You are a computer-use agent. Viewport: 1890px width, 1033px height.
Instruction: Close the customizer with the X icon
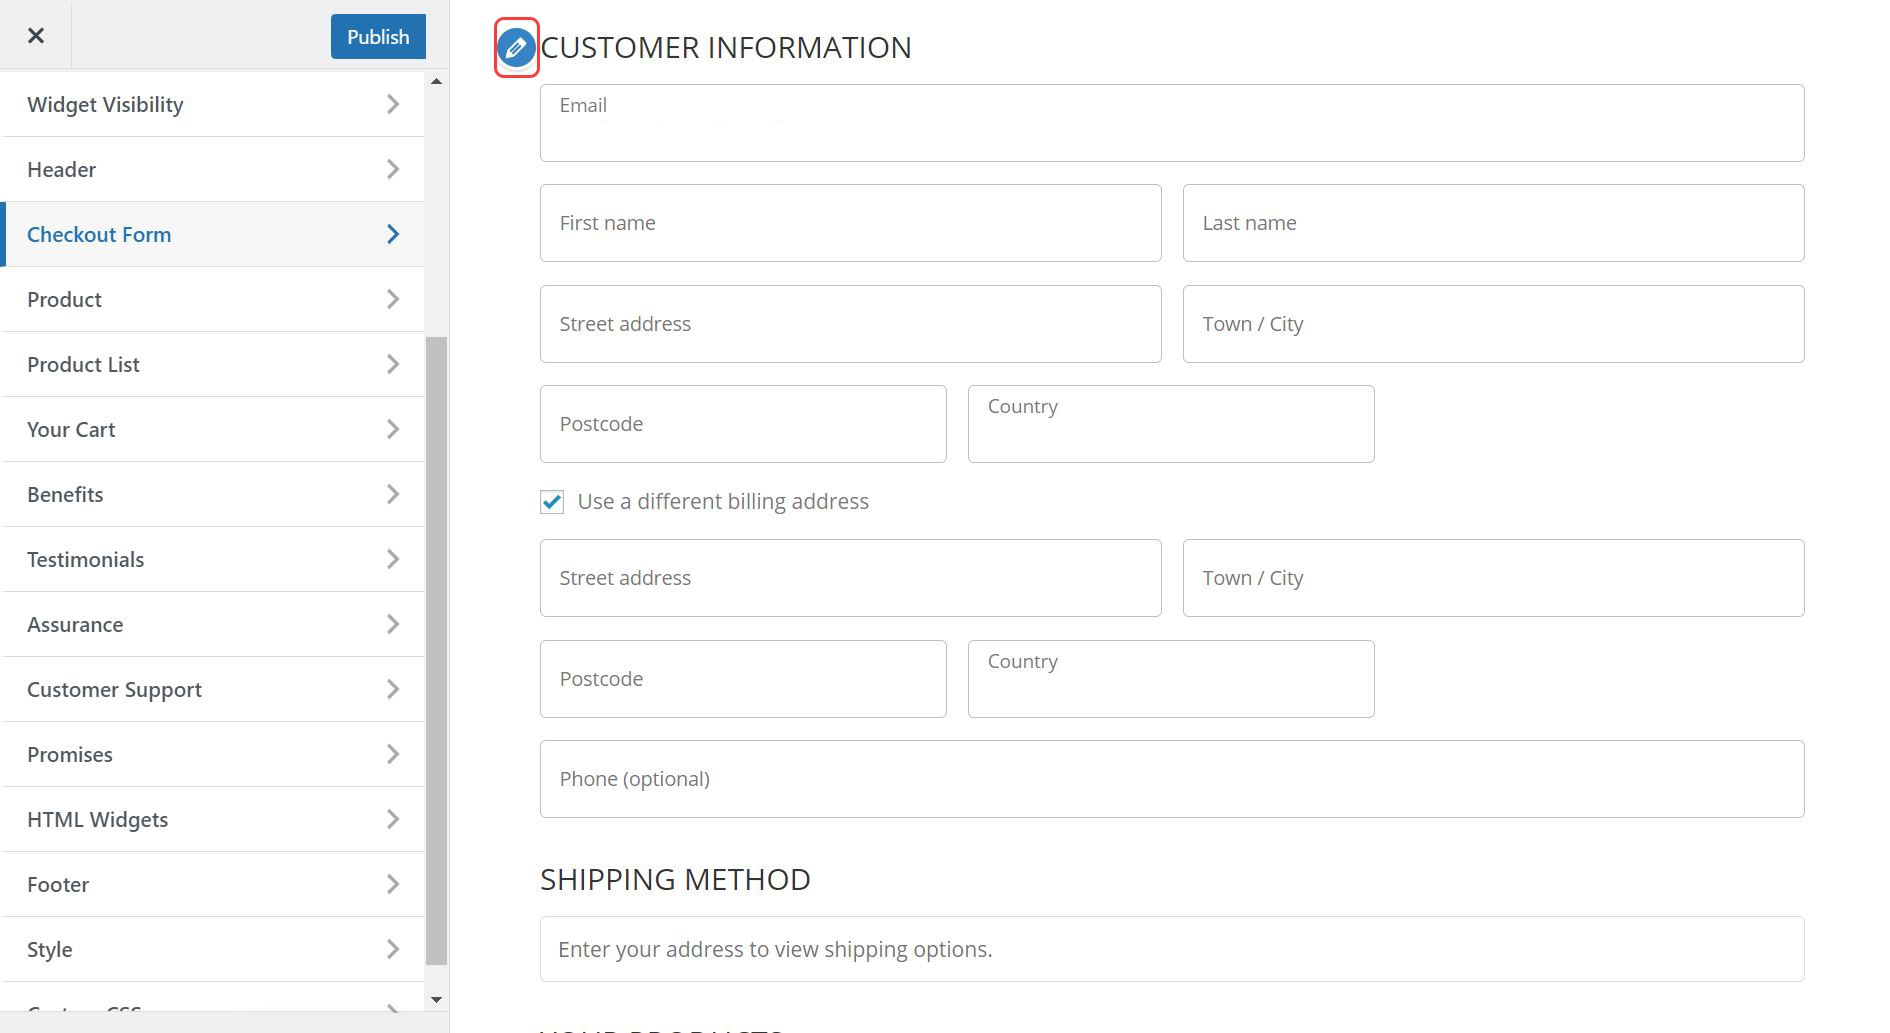pyautogui.click(x=36, y=36)
